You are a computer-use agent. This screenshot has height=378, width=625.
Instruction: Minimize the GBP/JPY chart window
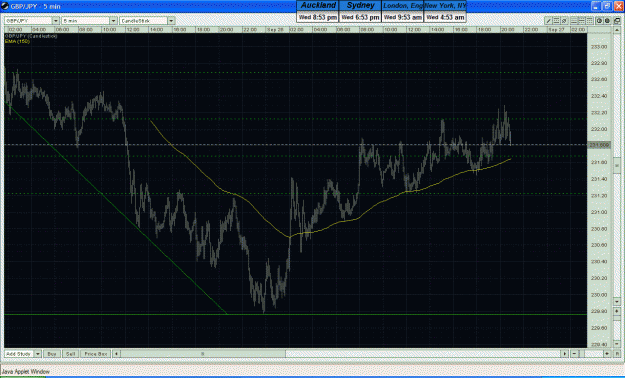click(x=596, y=6)
